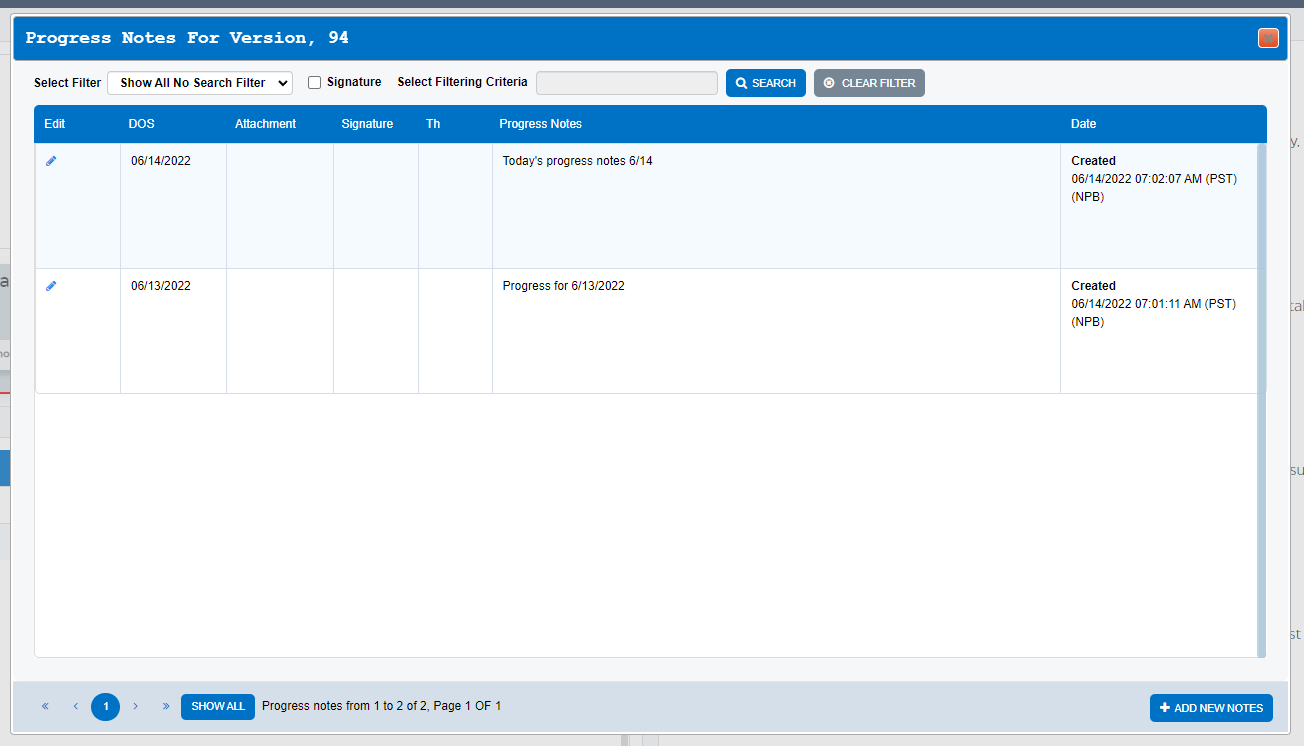1304x746 pixels.
Task: Click the Clear Filter button
Action: 869,83
